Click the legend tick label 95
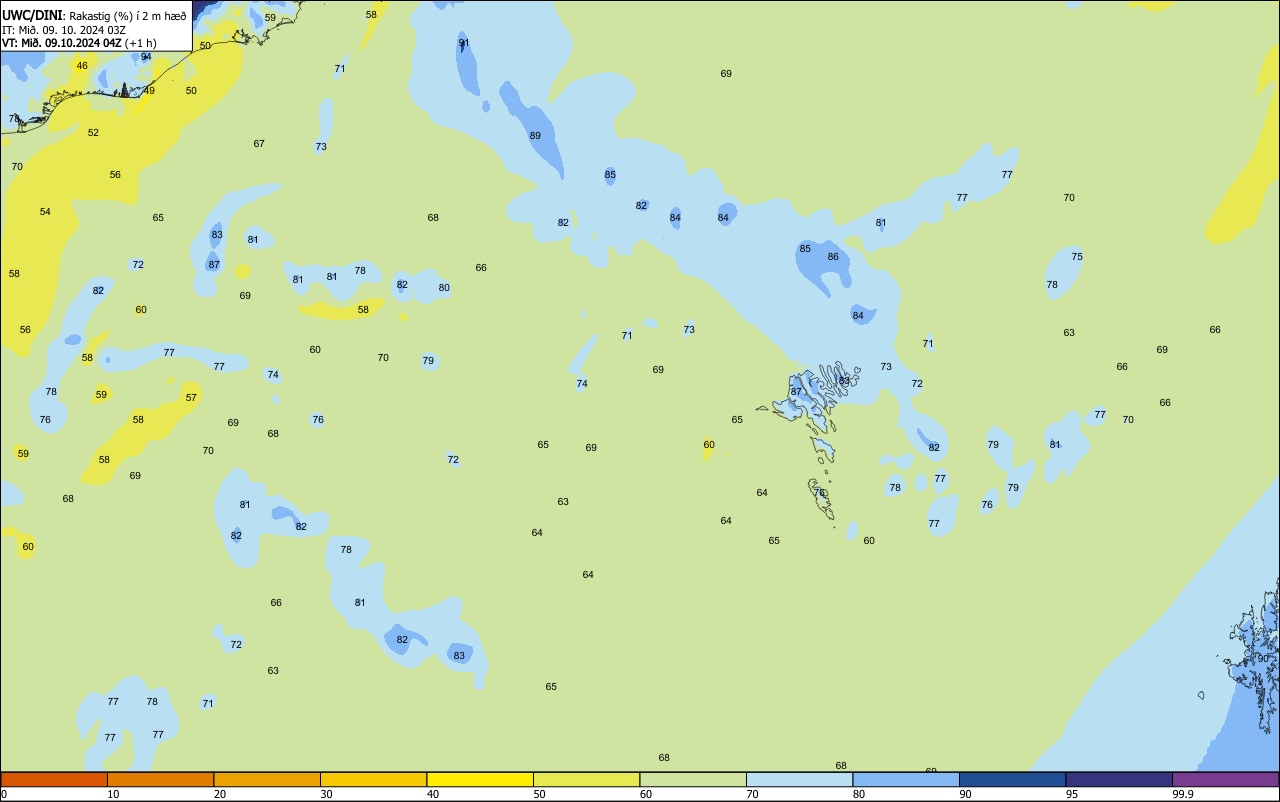Viewport: 1280px width, 802px height. (1072, 794)
